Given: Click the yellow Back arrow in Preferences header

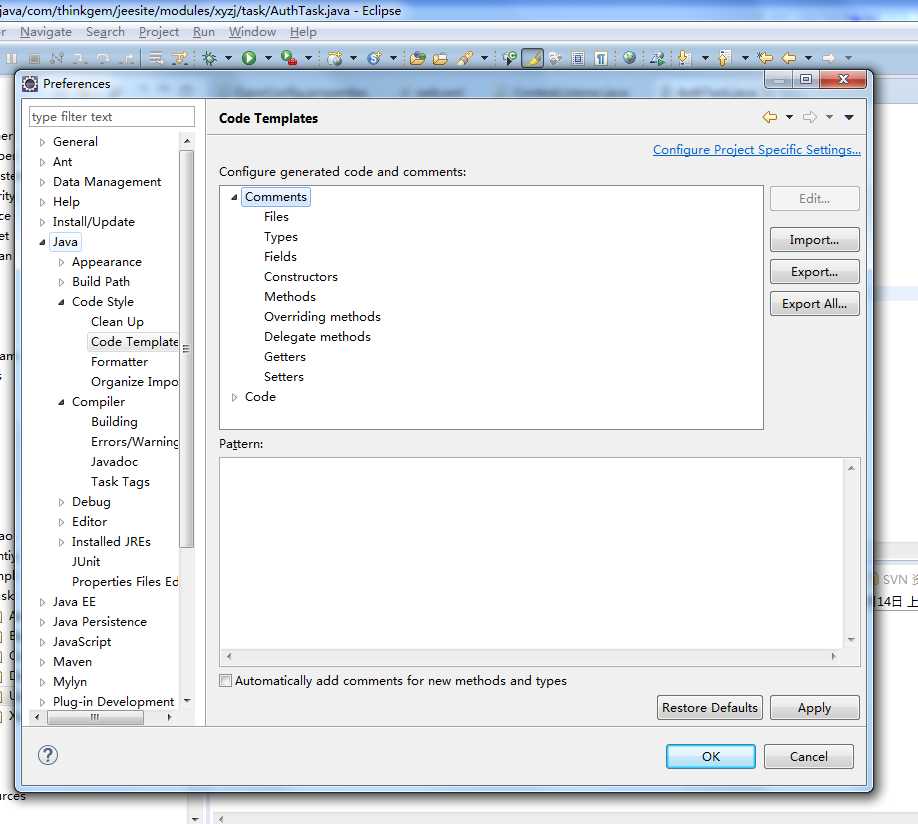Looking at the screenshot, I should tap(769, 117).
